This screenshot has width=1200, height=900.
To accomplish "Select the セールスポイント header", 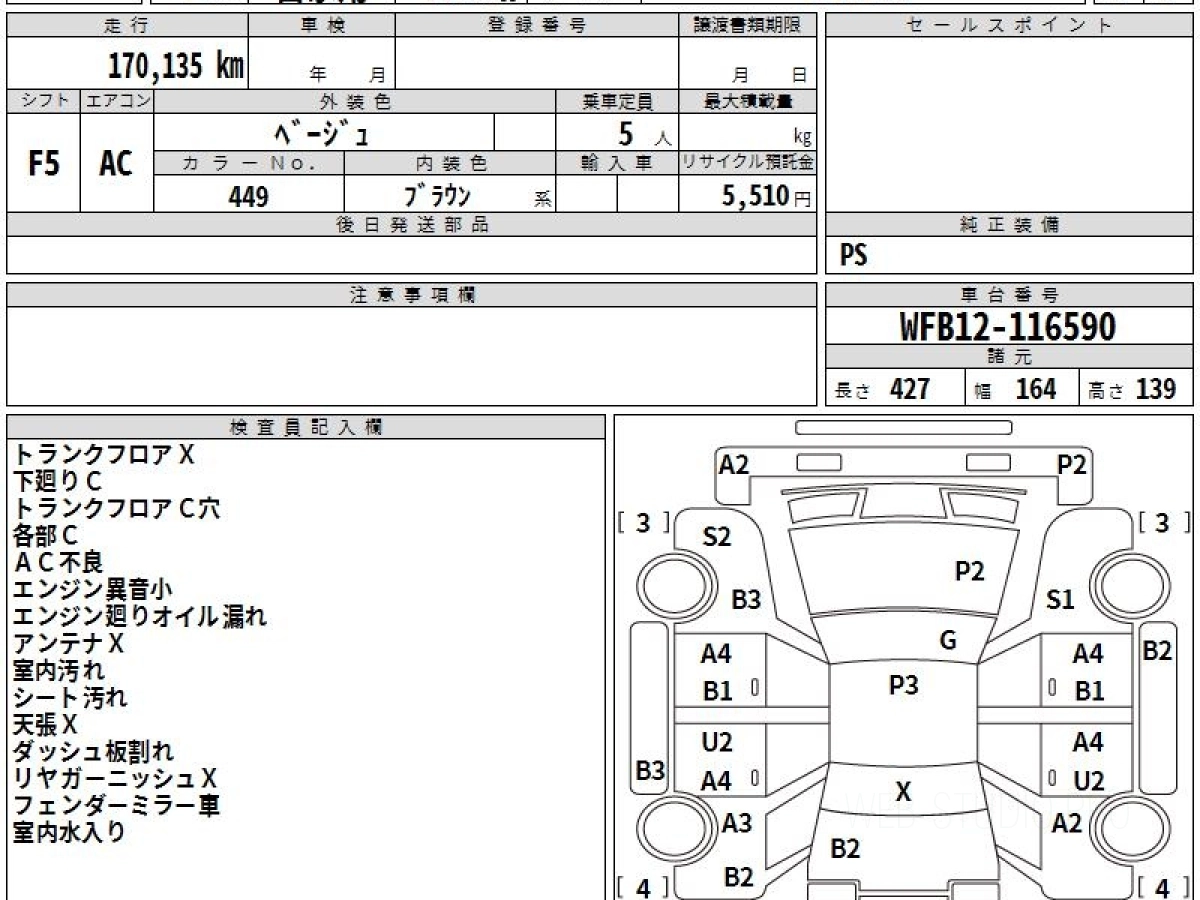I will pyautogui.click(x=1009, y=26).
